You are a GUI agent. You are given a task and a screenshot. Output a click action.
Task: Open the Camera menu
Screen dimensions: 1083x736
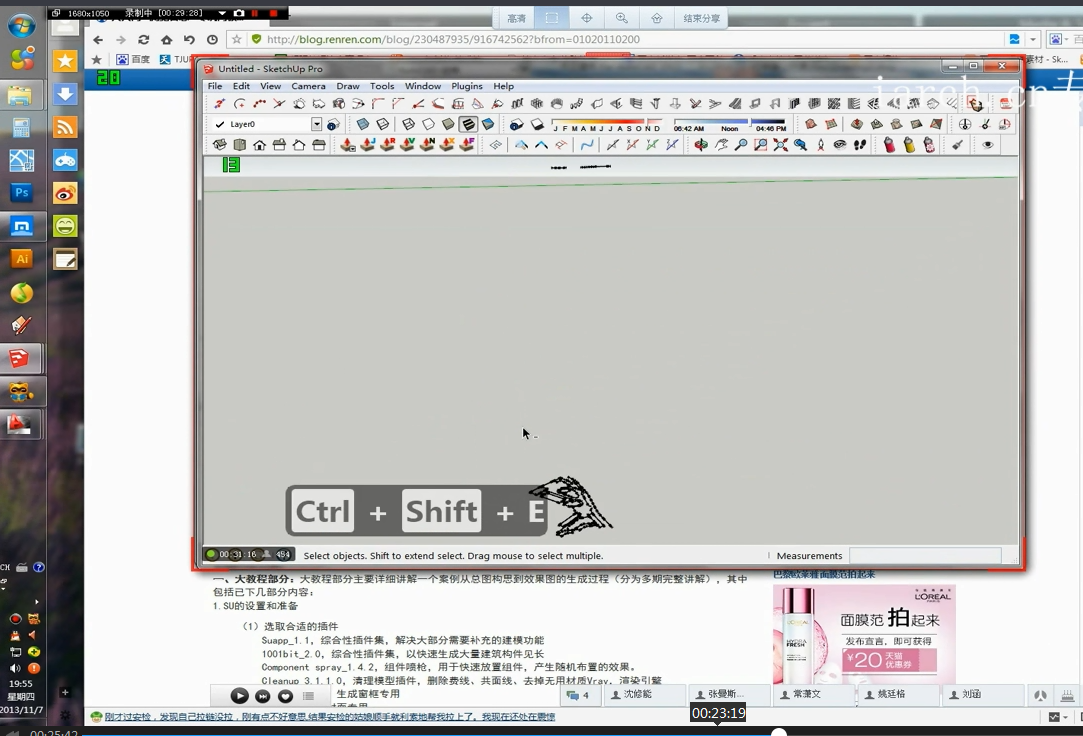coord(308,86)
